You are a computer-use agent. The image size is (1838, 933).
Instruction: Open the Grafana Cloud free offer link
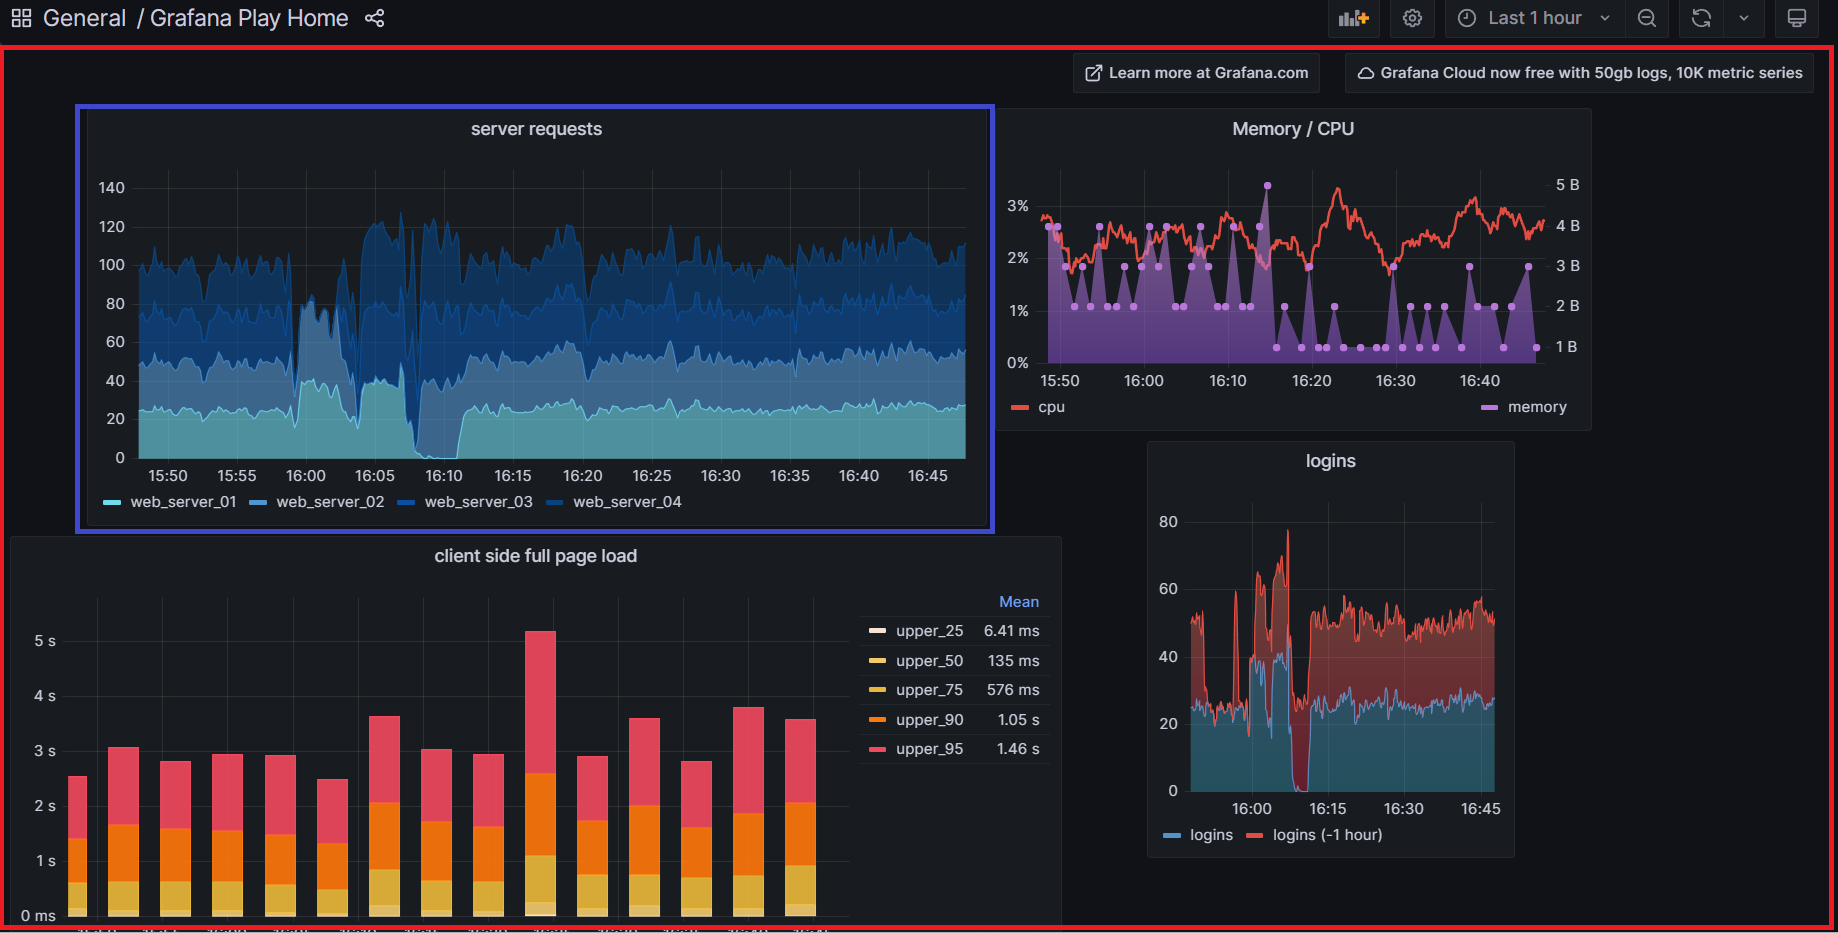point(1580,73)
